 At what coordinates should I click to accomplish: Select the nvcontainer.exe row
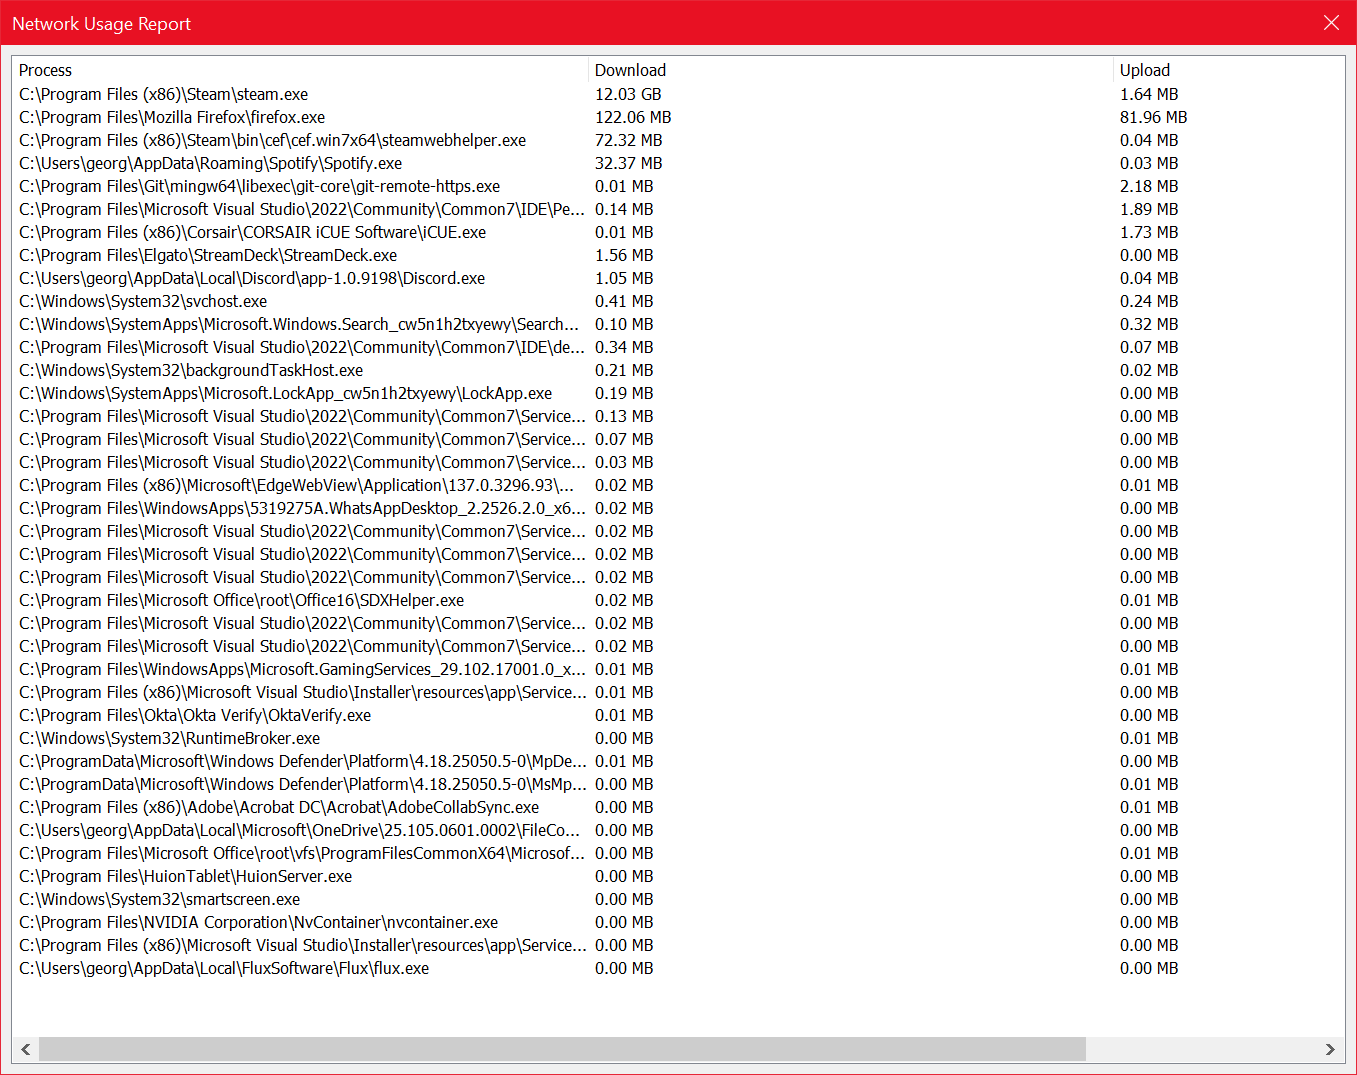click(678, 922)
